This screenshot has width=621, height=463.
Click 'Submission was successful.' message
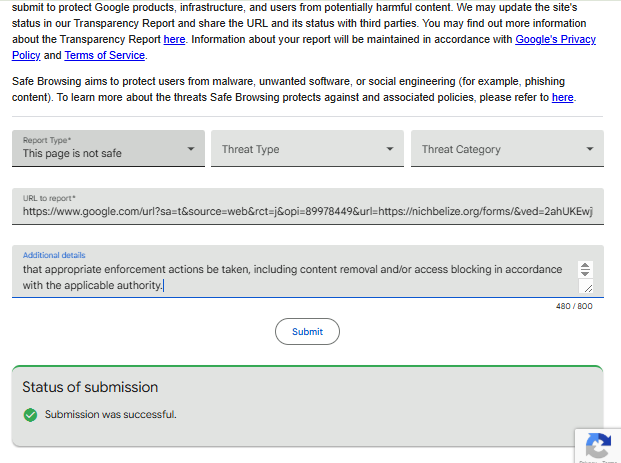pyautogui.click(x=110, y=414)
